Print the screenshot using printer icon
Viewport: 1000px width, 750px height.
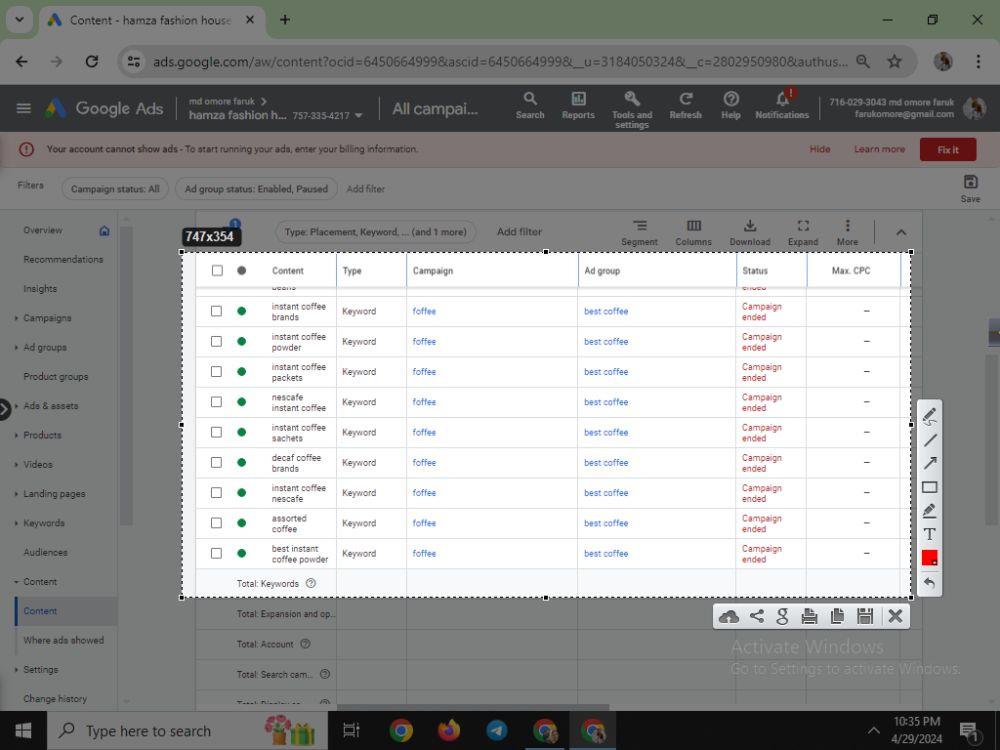tap(809, 616)
